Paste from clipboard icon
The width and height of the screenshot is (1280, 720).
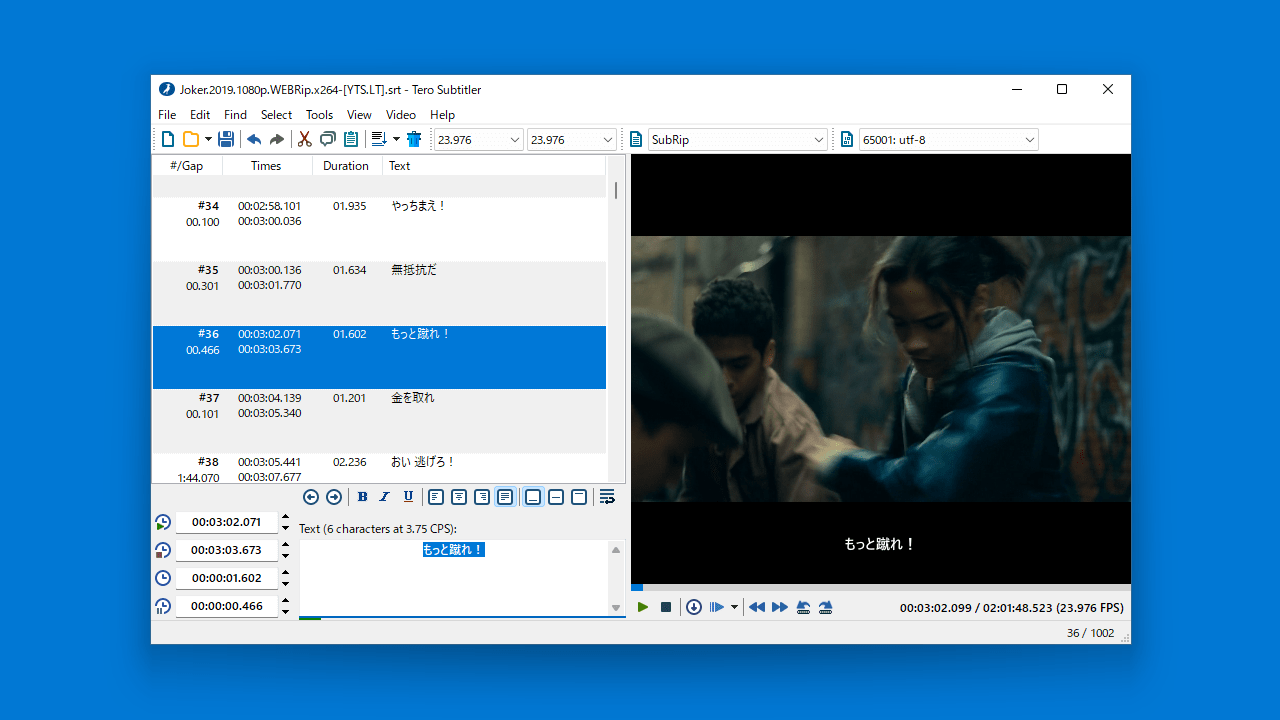[351, 140]
